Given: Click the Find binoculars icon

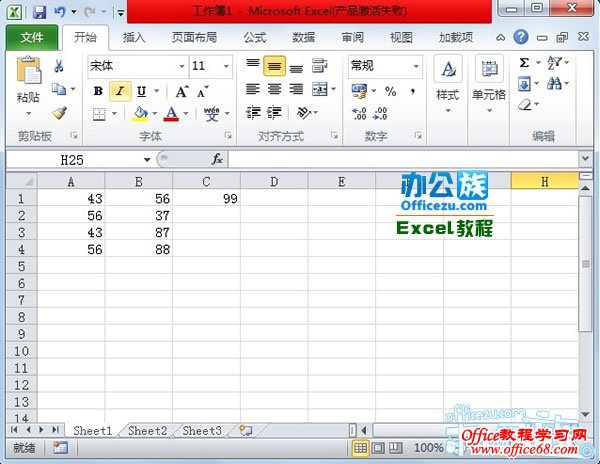Looking at the screenshot, I should pos(554,83).
